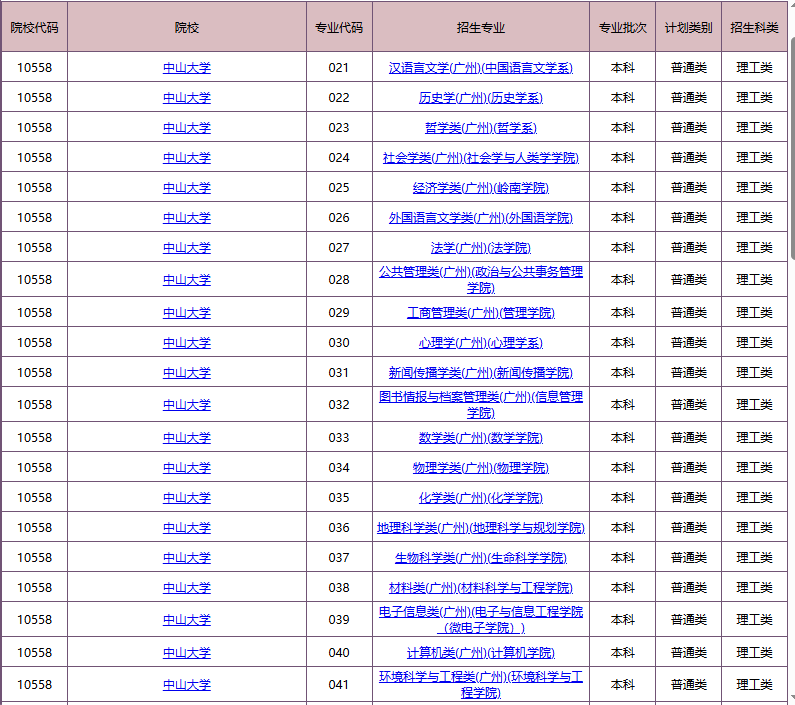The width and height of the screenshot is (795, 705).
Task: Open the 数学类(广州)(数学学院) link
Action: click(481, 438)
